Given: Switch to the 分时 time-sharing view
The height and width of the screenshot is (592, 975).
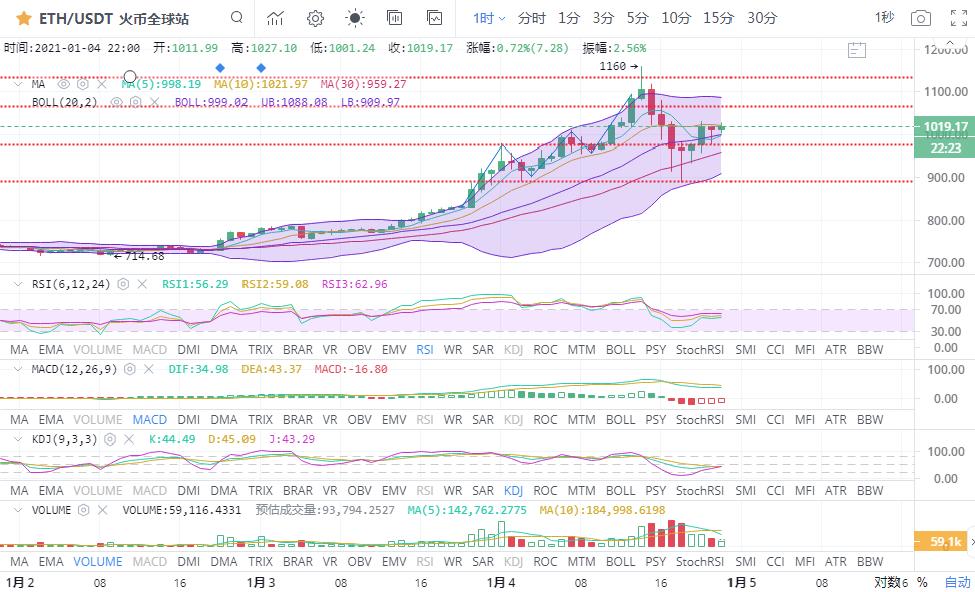Looking at the screenshot, I should (x=532, y=18).
